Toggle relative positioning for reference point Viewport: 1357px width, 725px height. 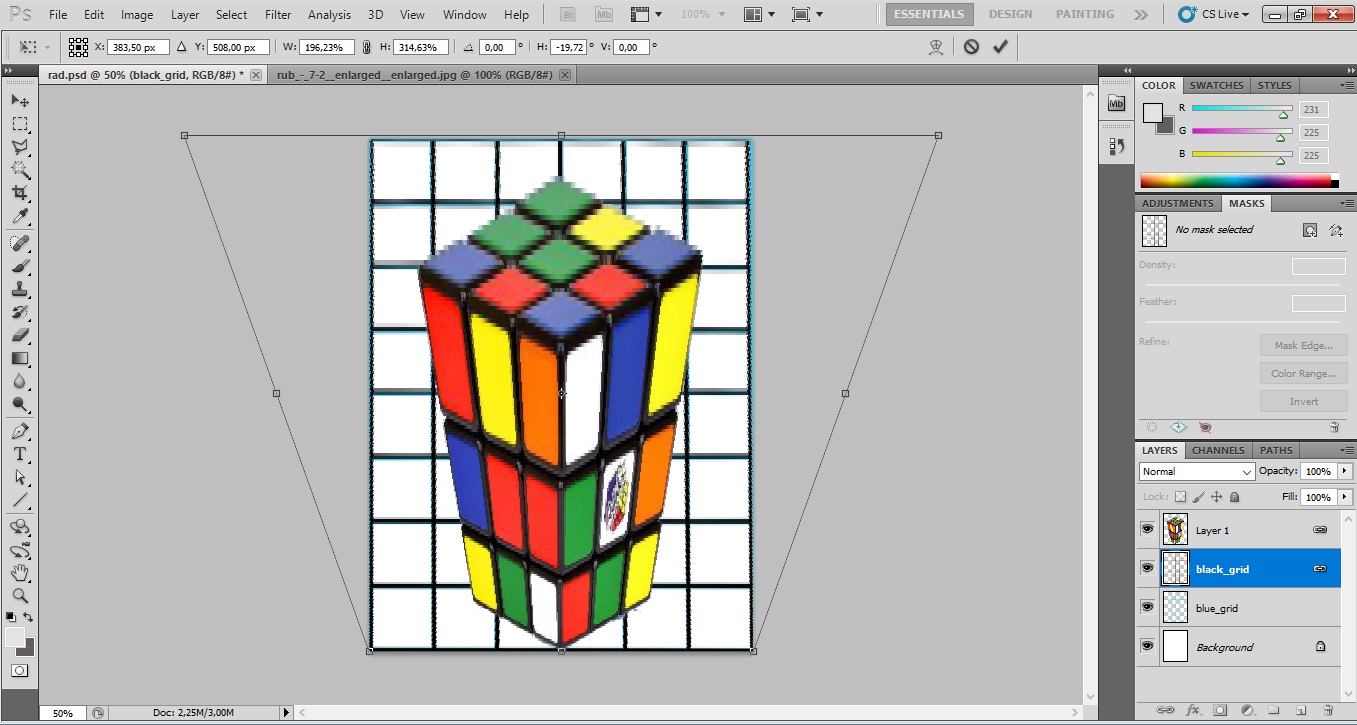pos(181,47)
